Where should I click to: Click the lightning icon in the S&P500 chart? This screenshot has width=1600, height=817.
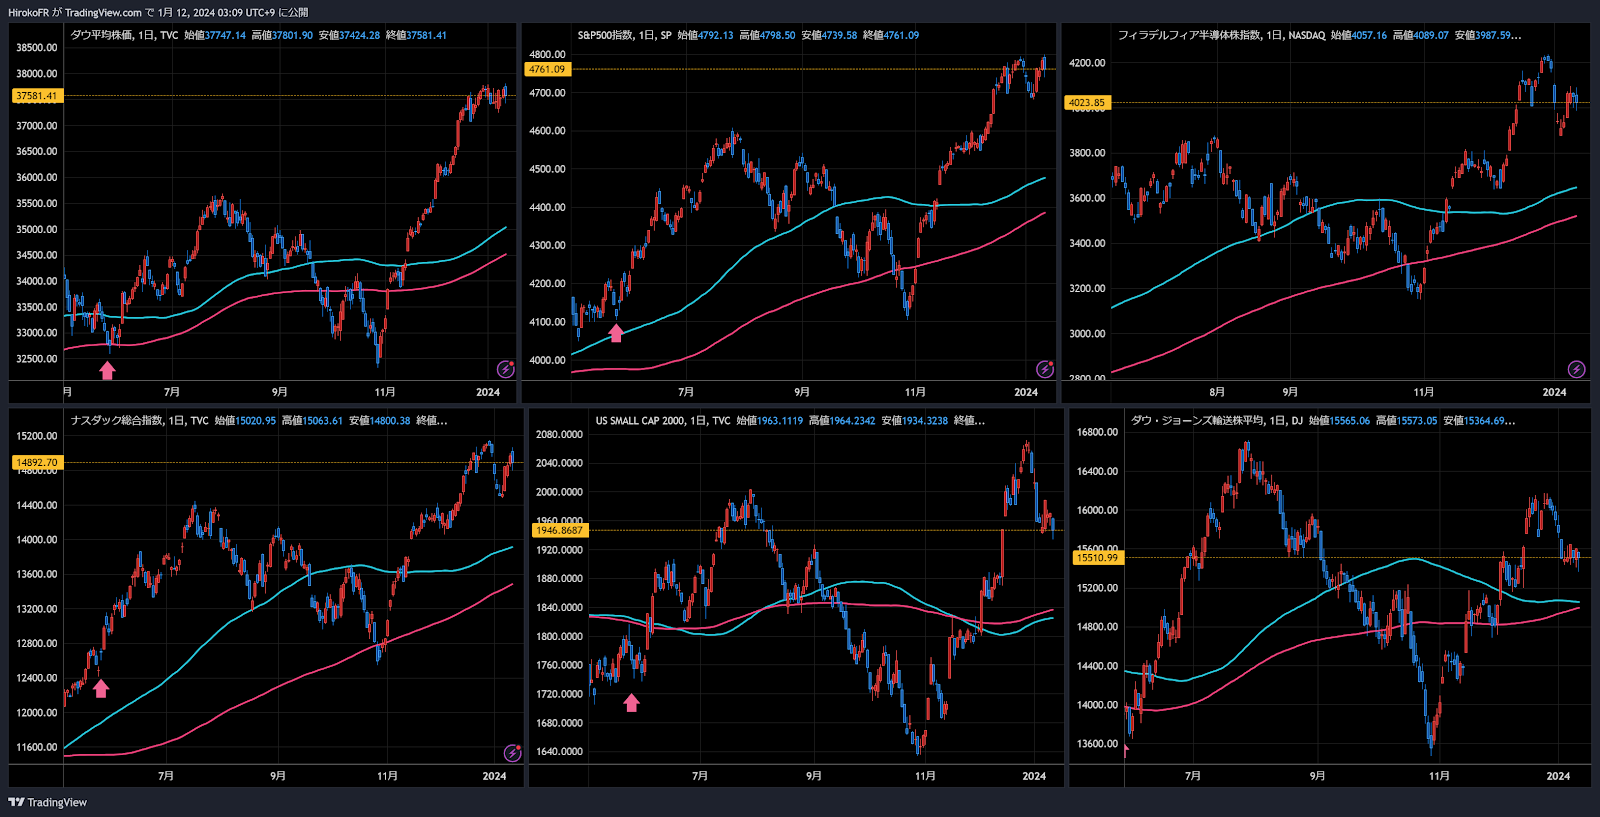(1045, 369)
